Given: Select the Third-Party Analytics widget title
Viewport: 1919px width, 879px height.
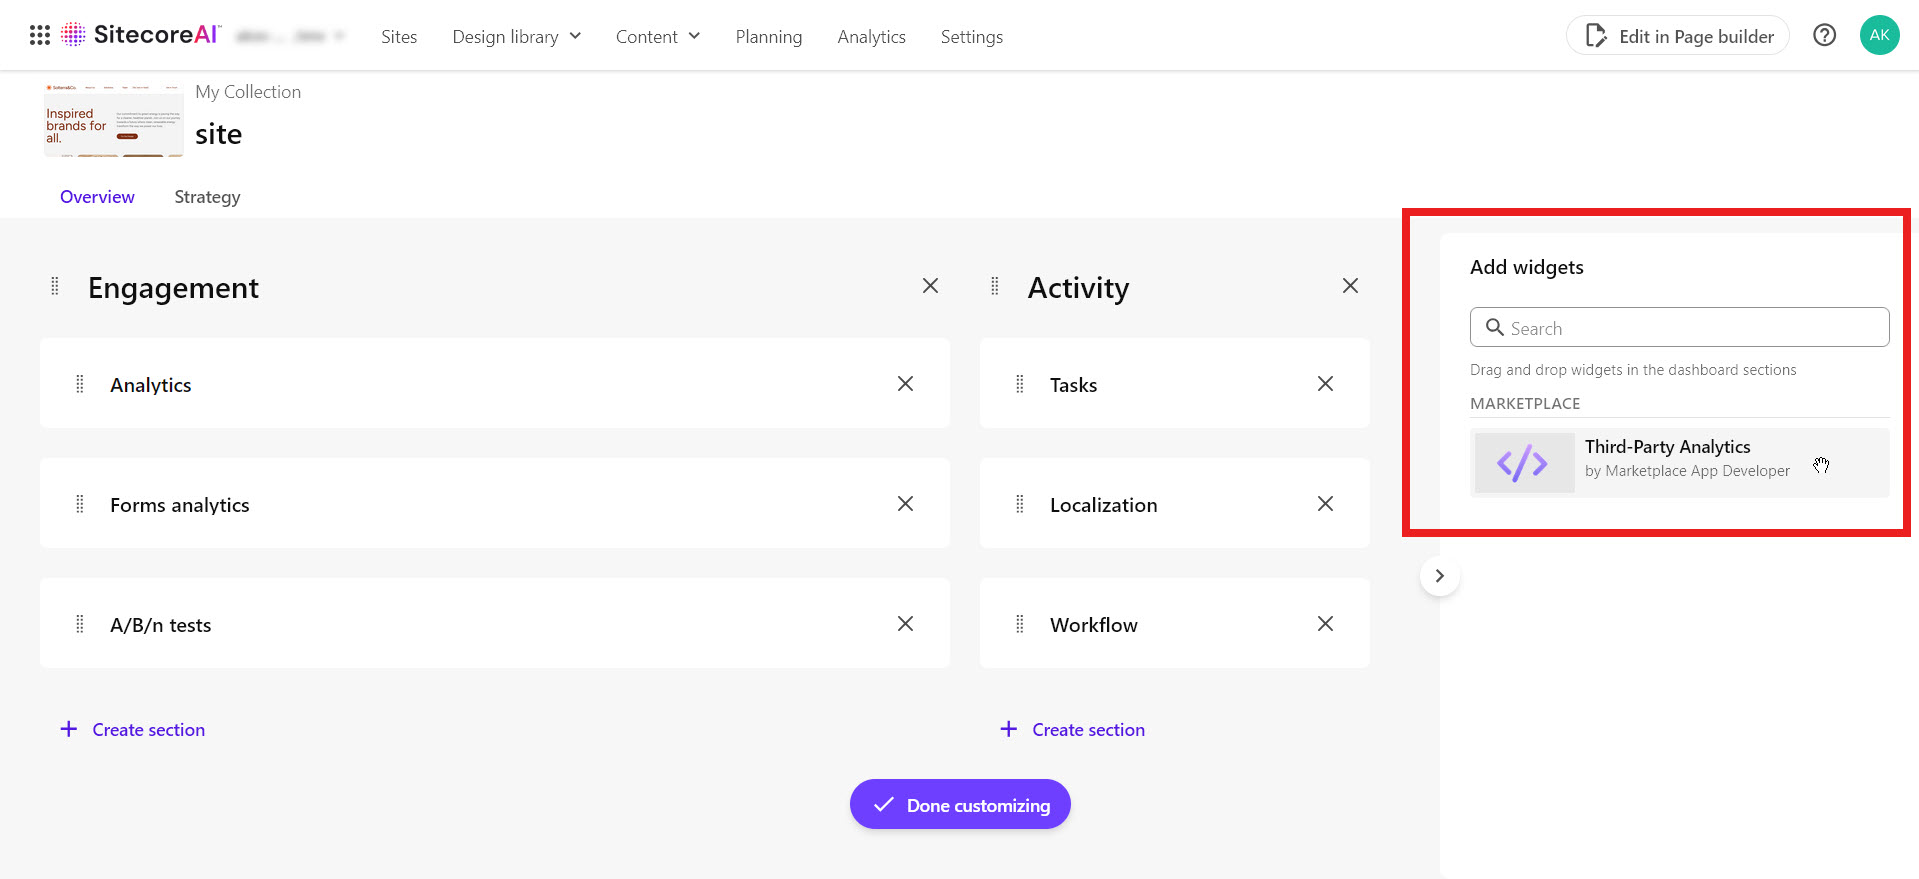Looking at the screenshot, I should coord(1667,447).
